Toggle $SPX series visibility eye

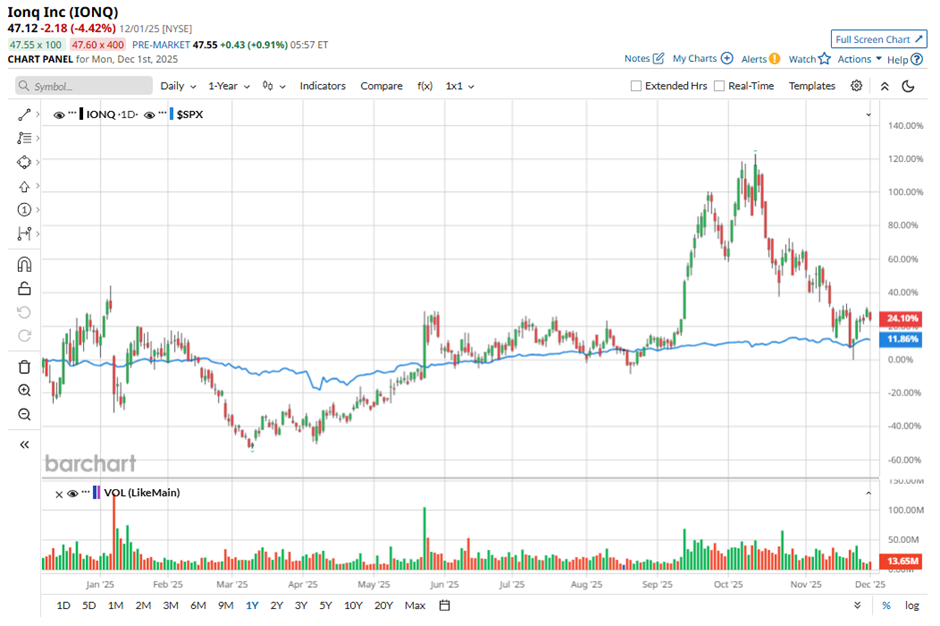[x=149, y=115]
